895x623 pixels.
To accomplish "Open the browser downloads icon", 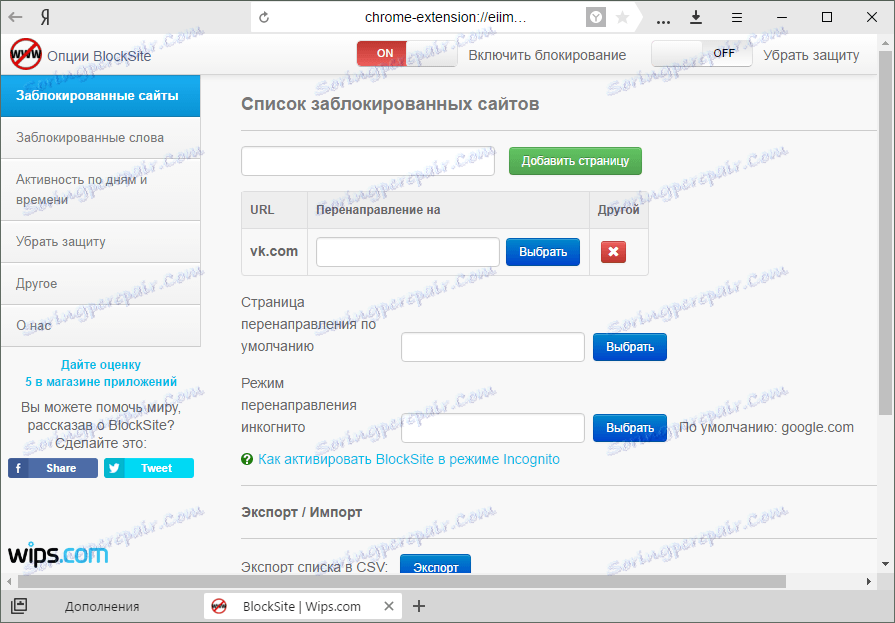I will pyautogui.click(x=696, y=17).
